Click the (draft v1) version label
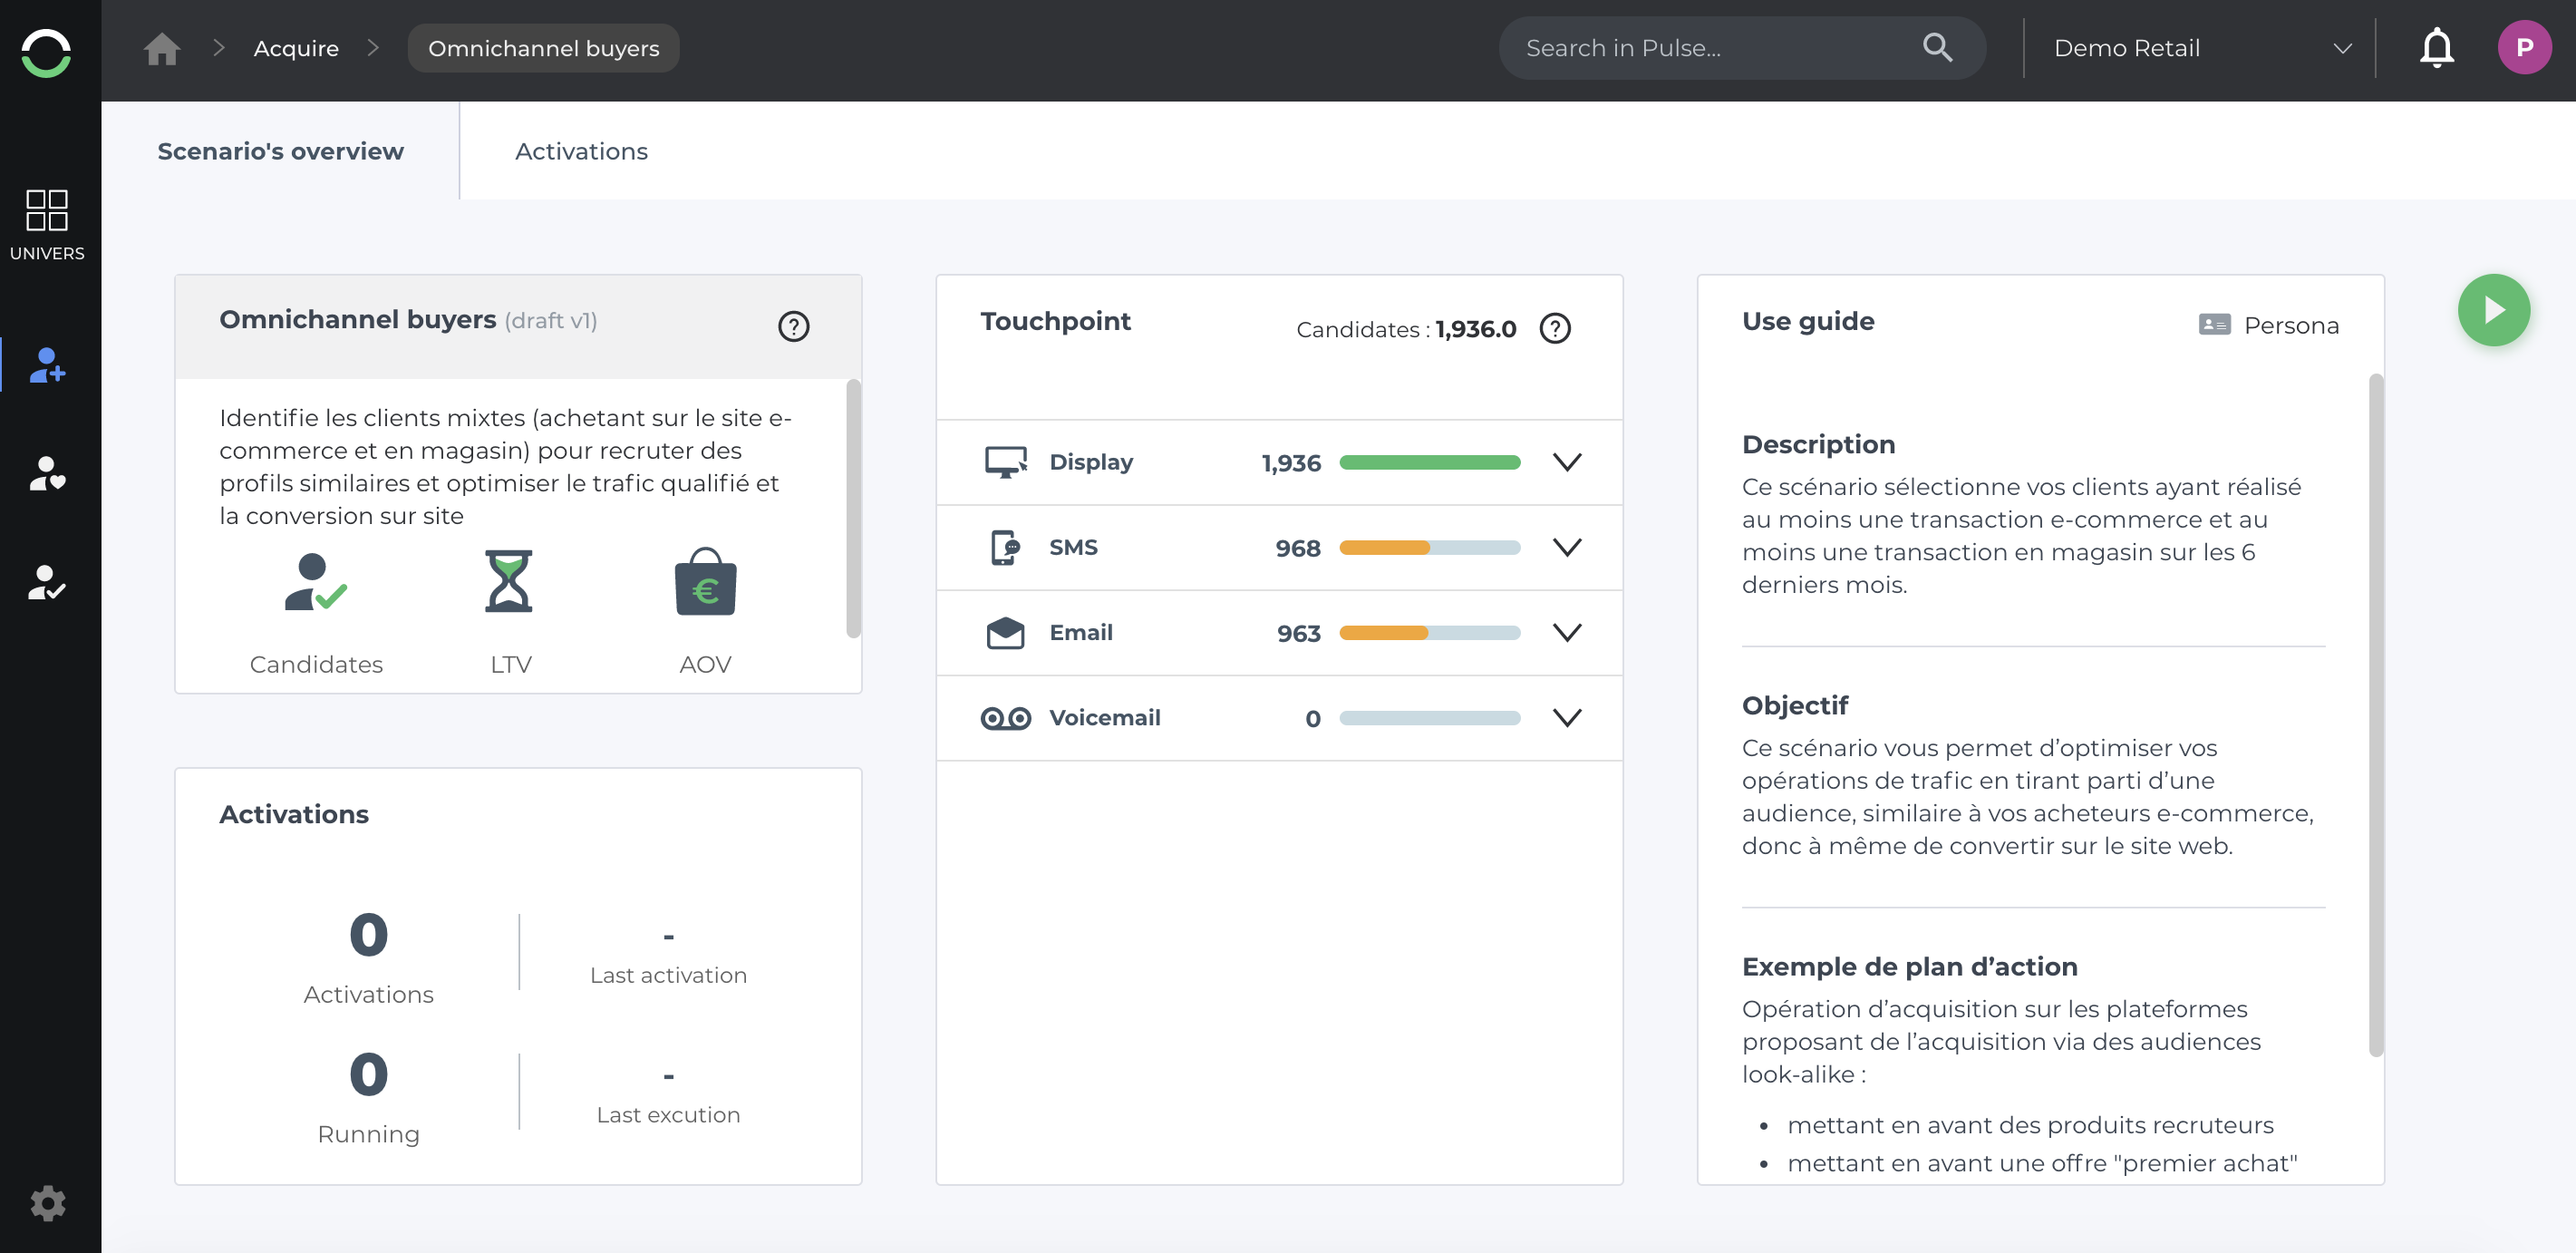 tap(550, 320)
